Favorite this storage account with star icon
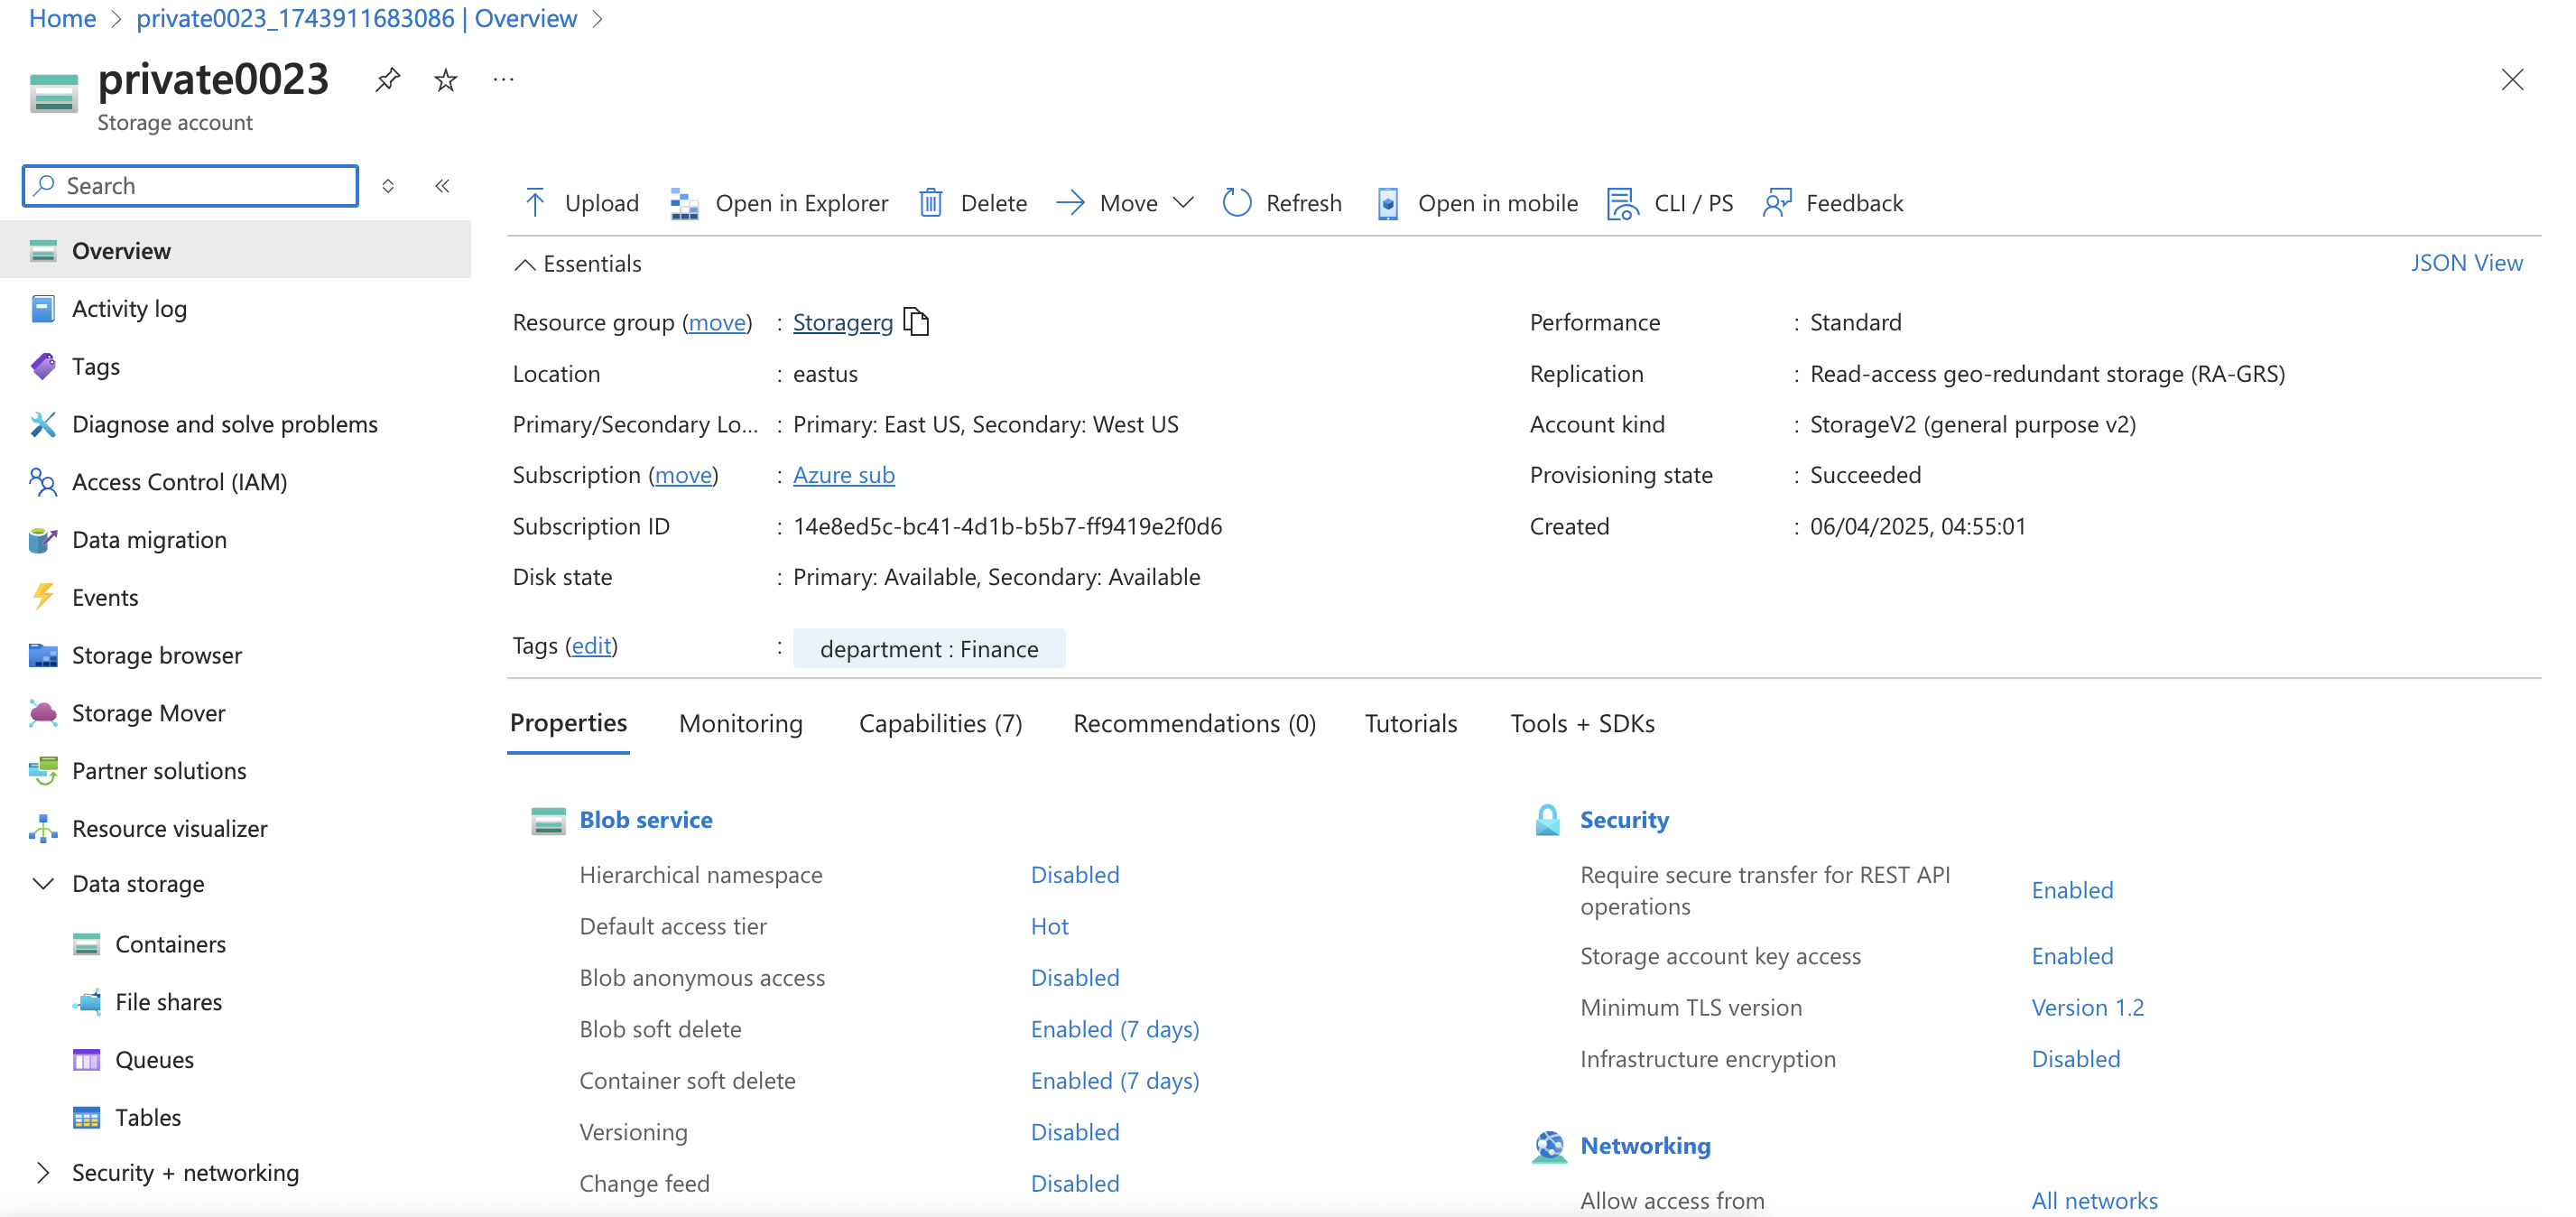 [446, 80]
